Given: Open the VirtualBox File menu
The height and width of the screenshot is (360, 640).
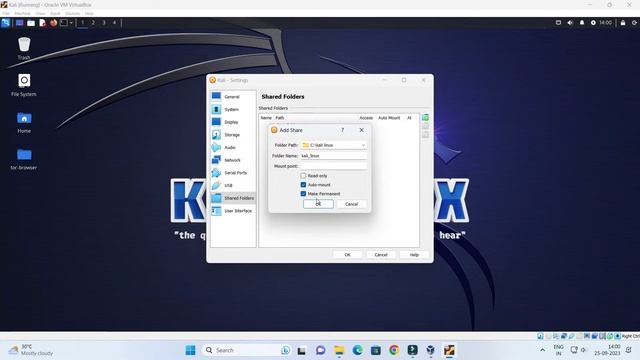Looking at the screenshot, I should [6, 13].
